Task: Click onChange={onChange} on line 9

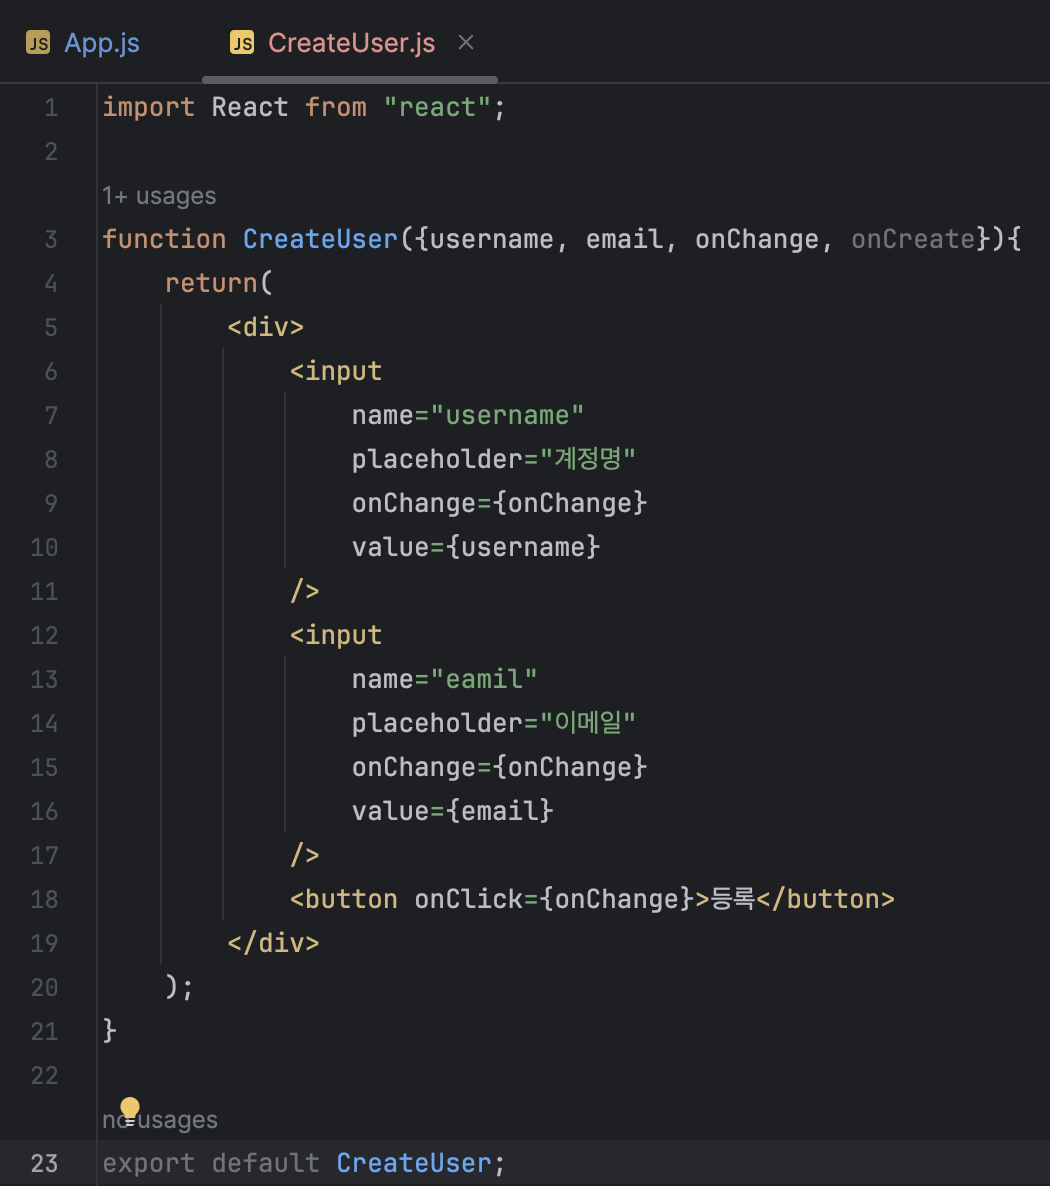Action: click(x=499, y=504)
